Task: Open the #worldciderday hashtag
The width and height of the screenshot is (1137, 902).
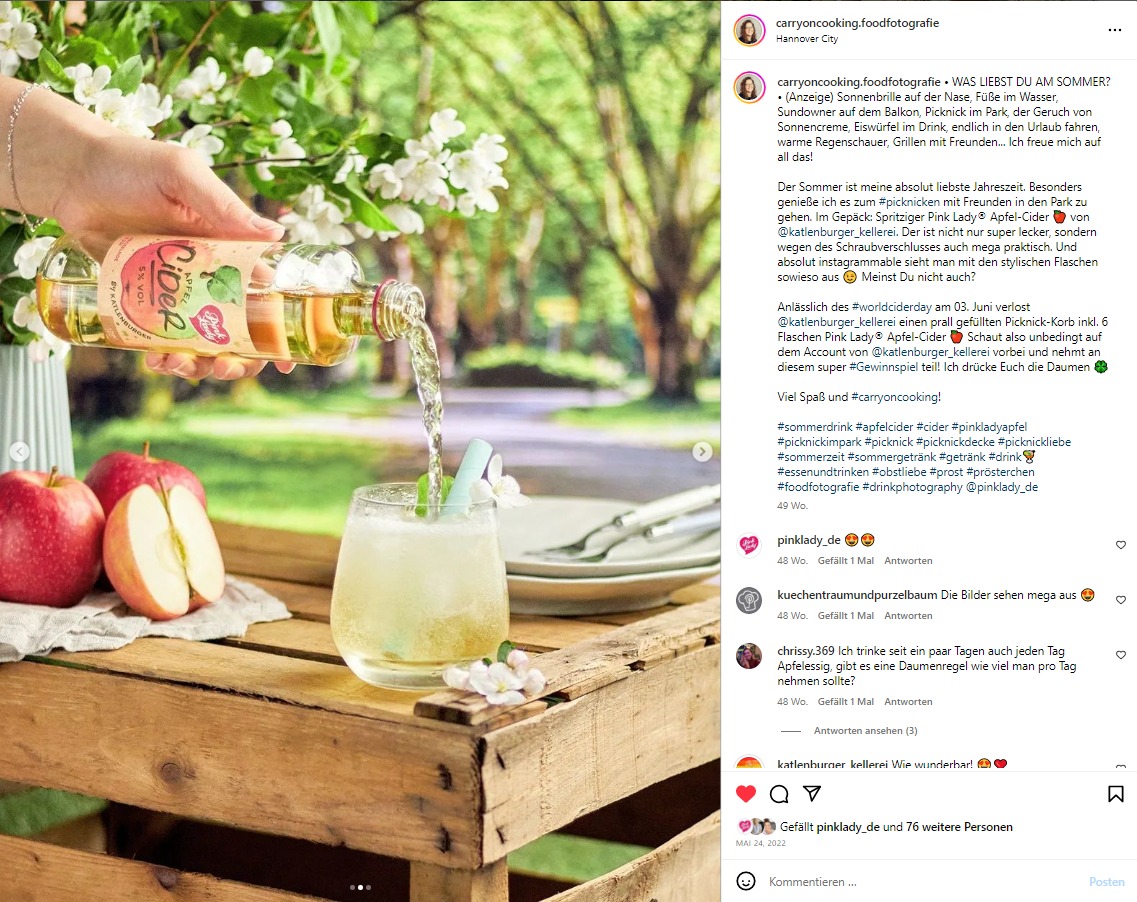Action: point(891,307)
